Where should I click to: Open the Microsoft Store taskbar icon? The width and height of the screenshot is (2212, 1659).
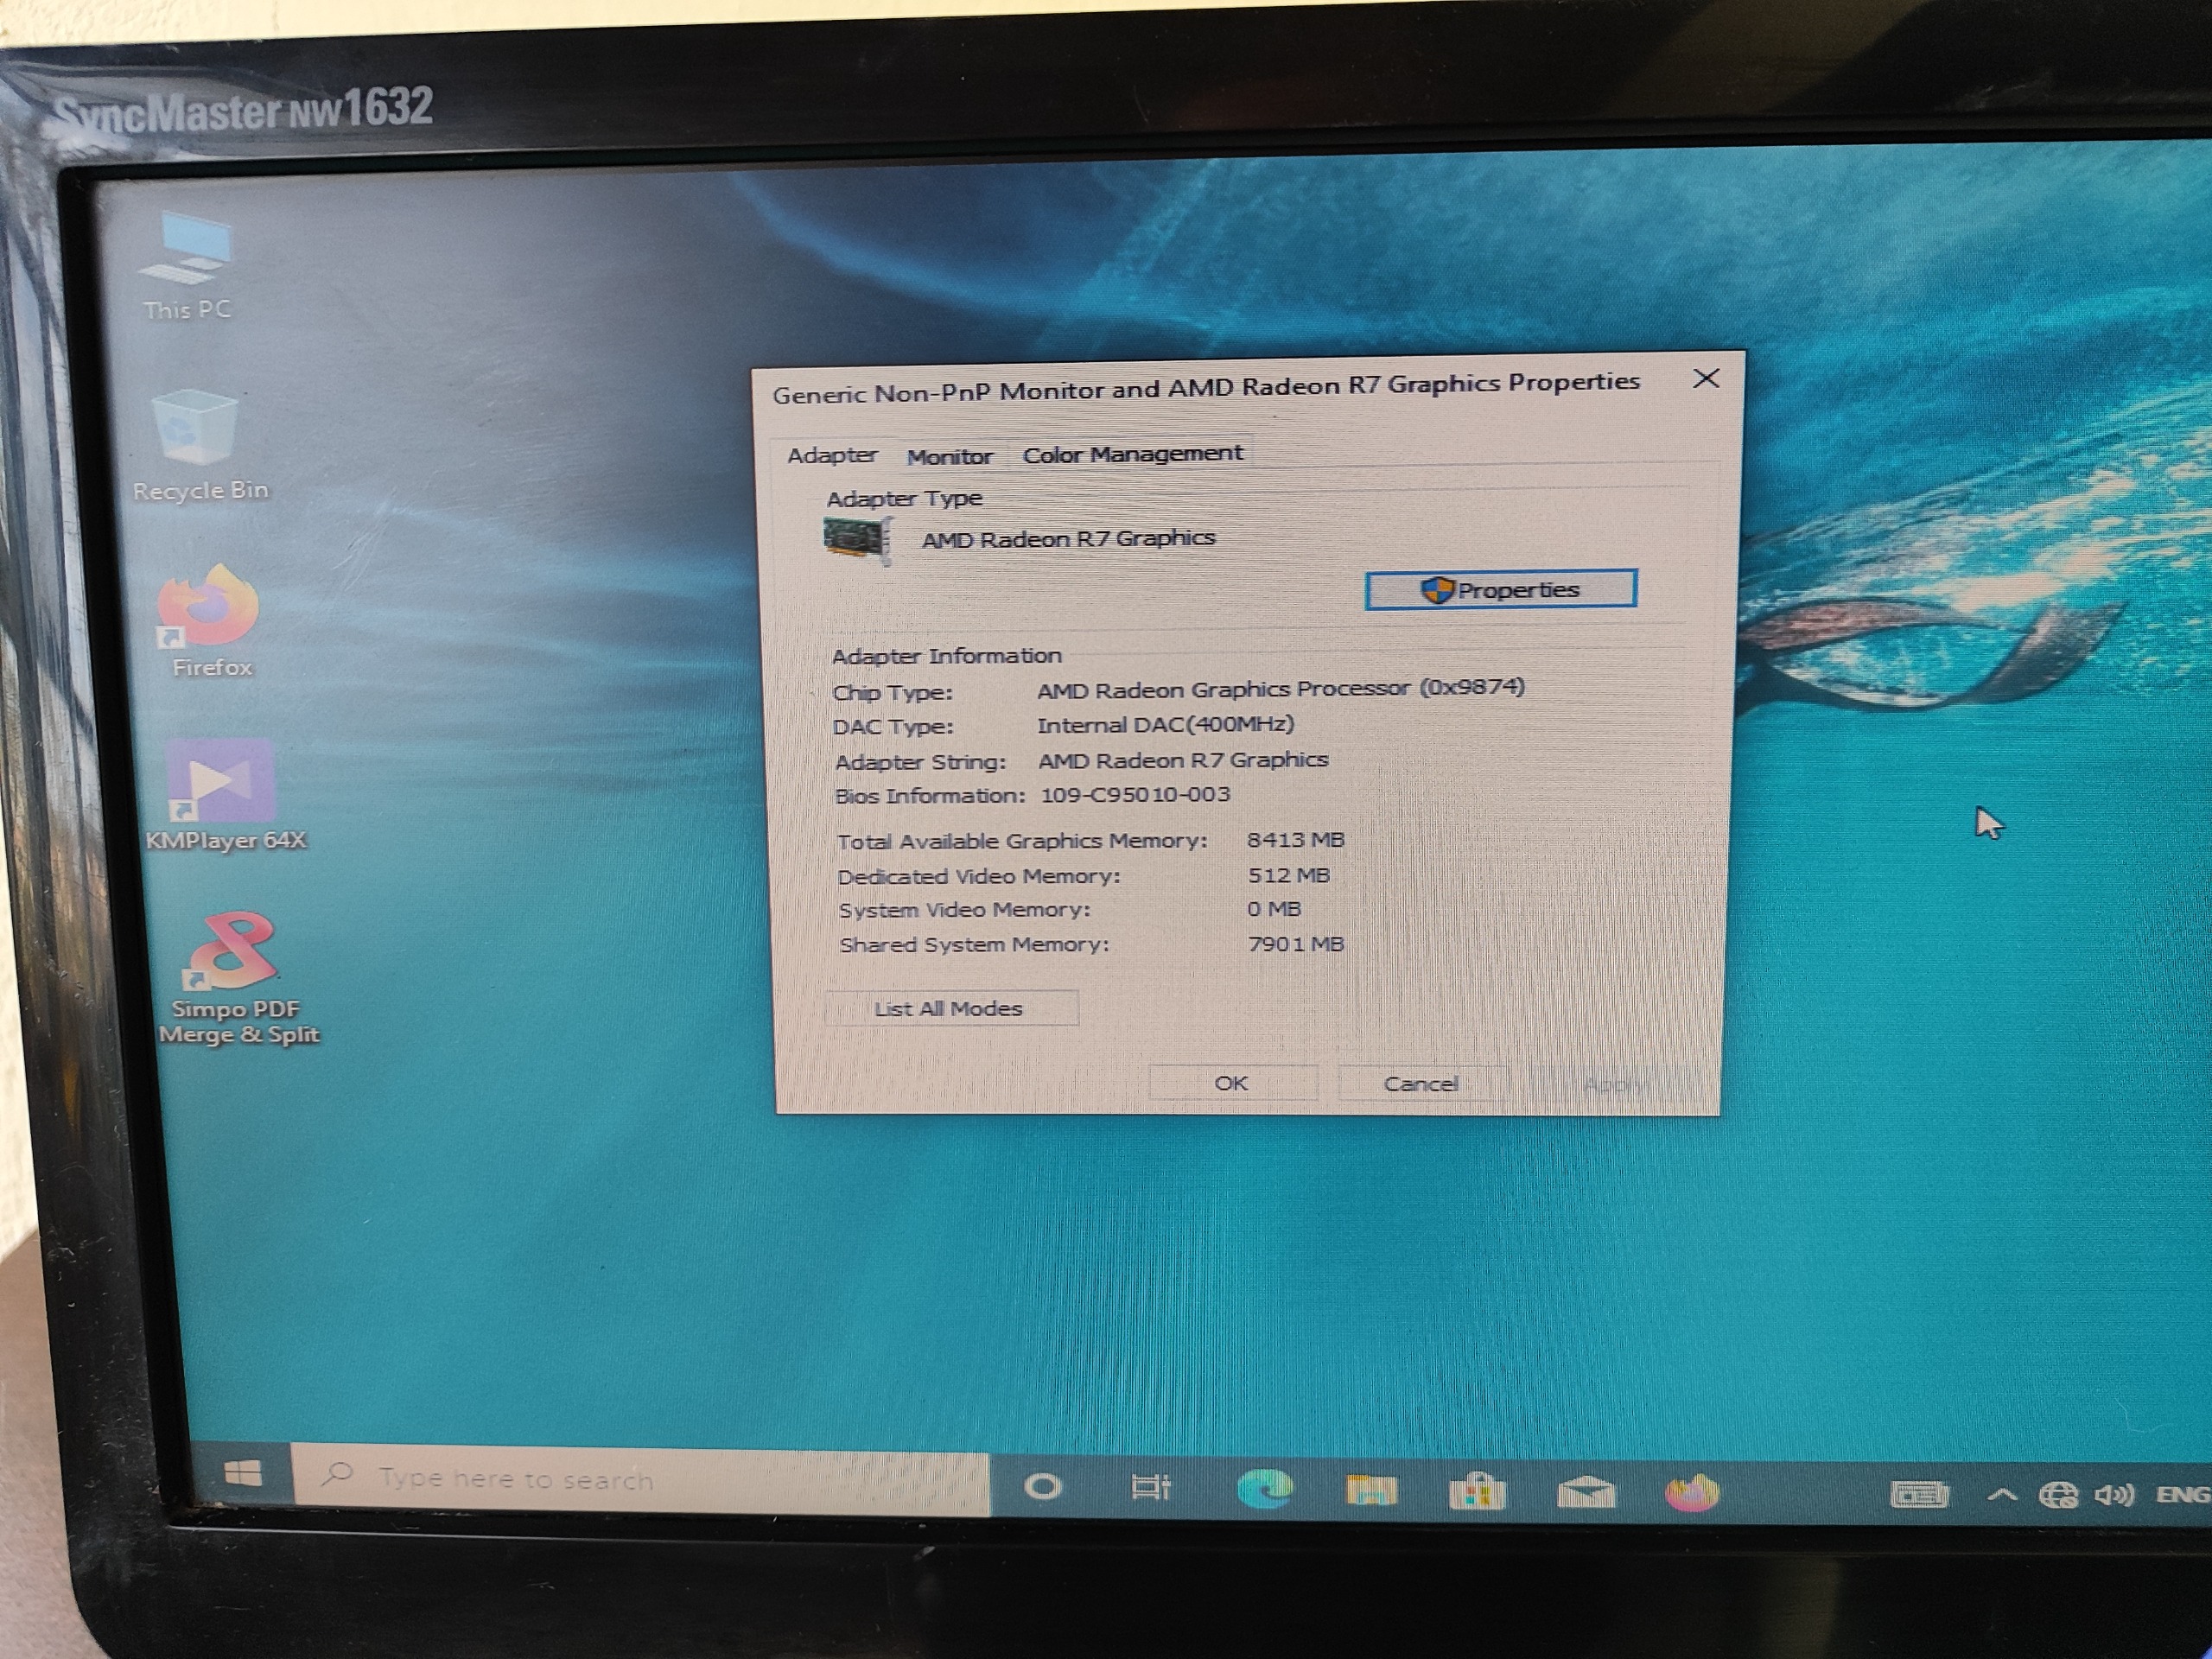(1478, 1492)
